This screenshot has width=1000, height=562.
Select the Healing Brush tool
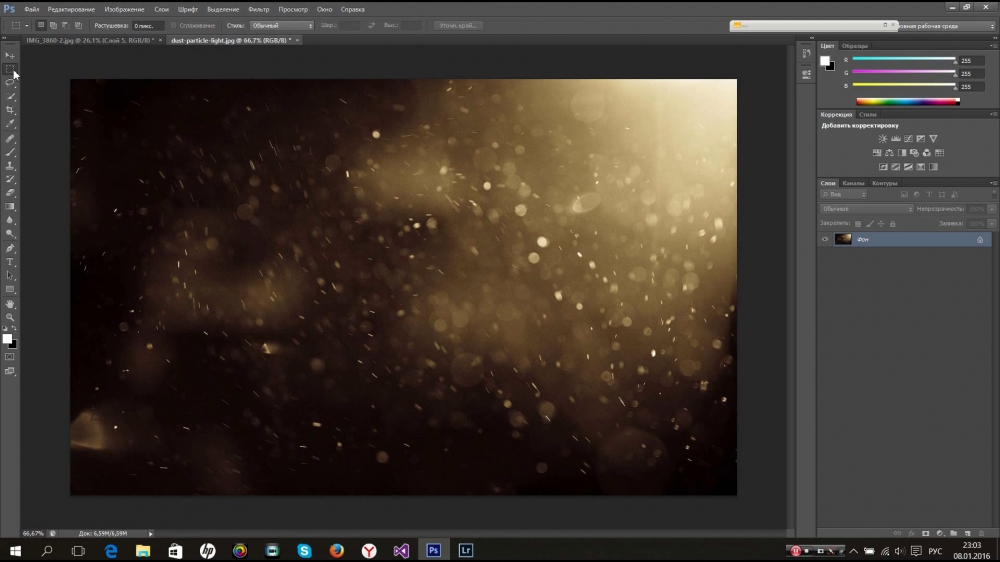(10, 138)
